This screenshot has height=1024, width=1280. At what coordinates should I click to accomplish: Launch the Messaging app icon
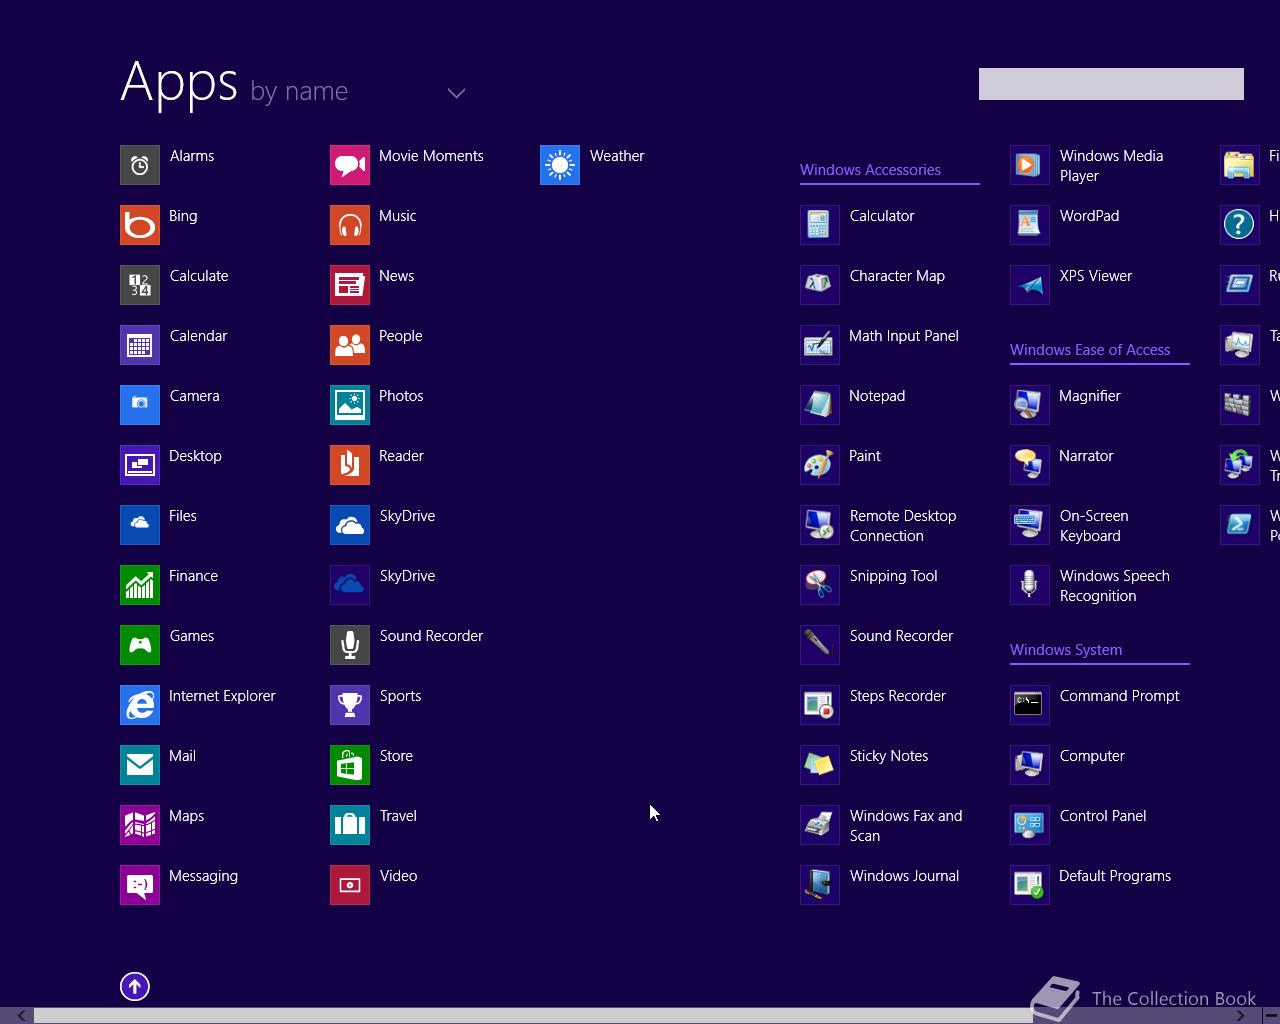pyautogui.click(x=140, y=885)
